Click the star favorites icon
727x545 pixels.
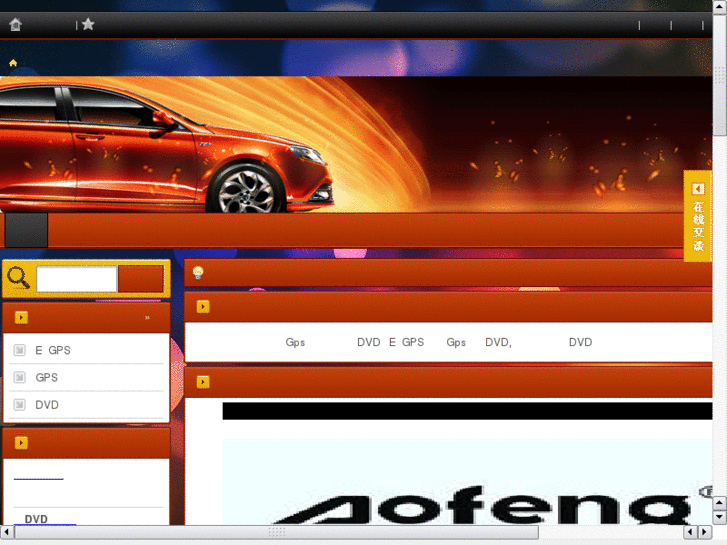pos(88,24)
